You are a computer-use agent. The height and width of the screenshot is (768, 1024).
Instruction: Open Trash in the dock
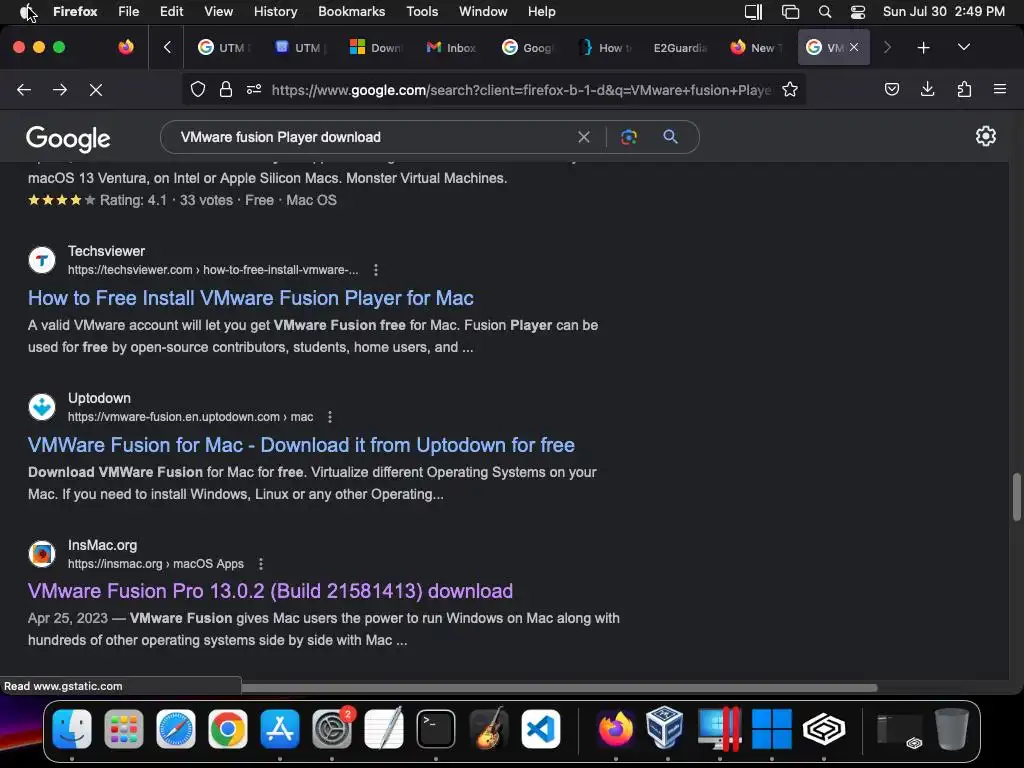click(x=952, y=729)
